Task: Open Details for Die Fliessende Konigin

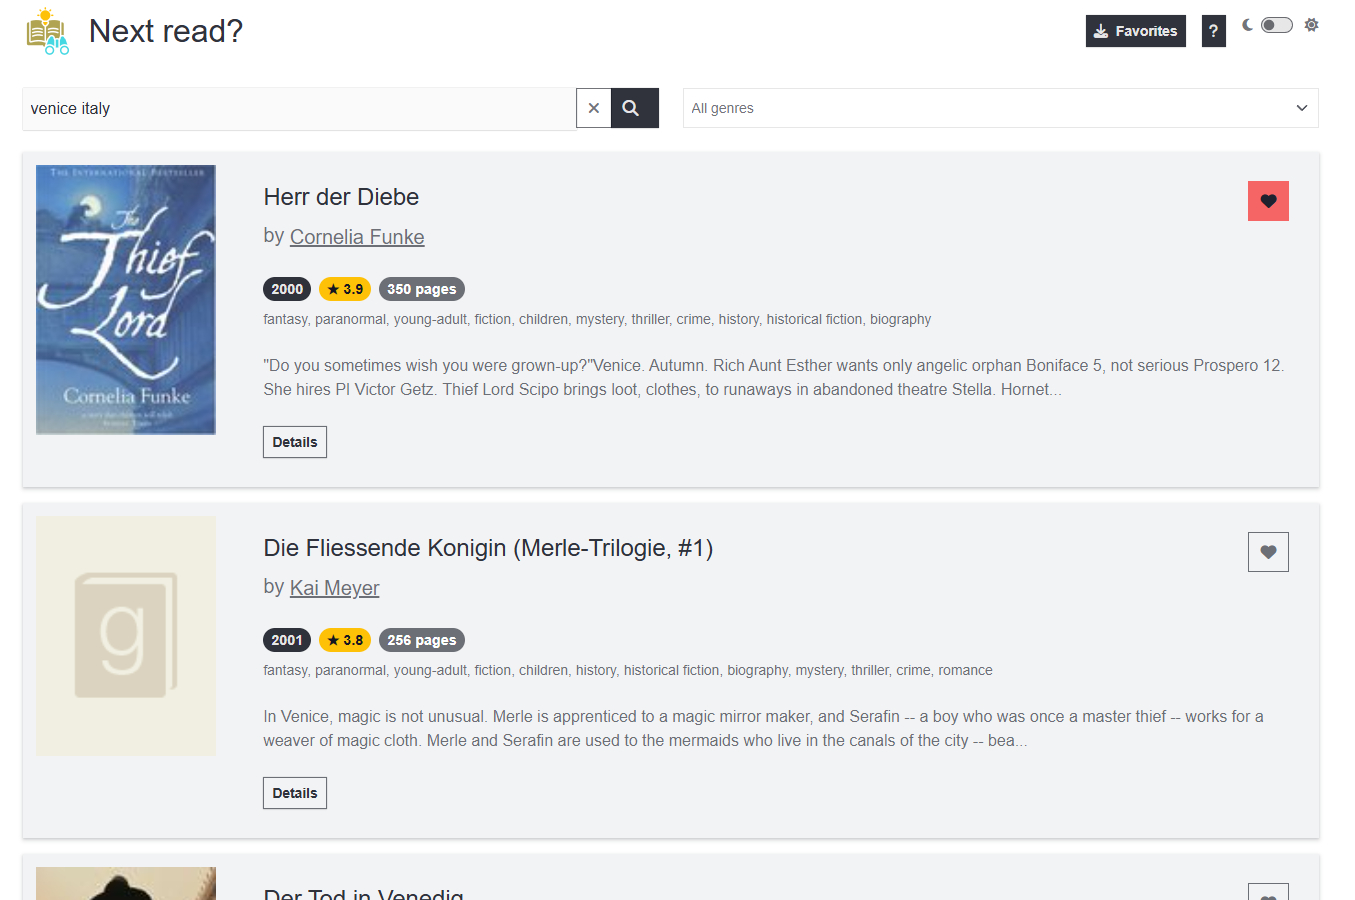Action: [x=295, y=793]
